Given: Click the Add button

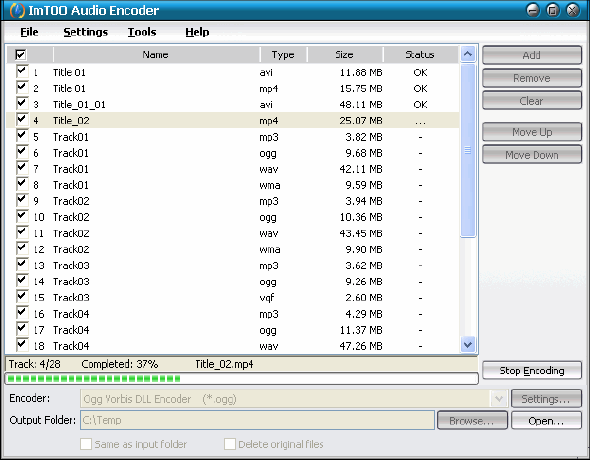Looking at the screenshot, I should coord(532,55).
